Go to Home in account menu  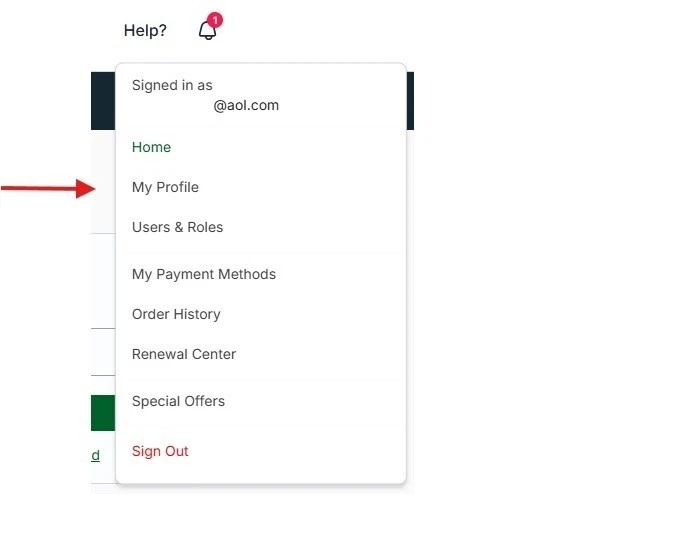coord(151,147)
